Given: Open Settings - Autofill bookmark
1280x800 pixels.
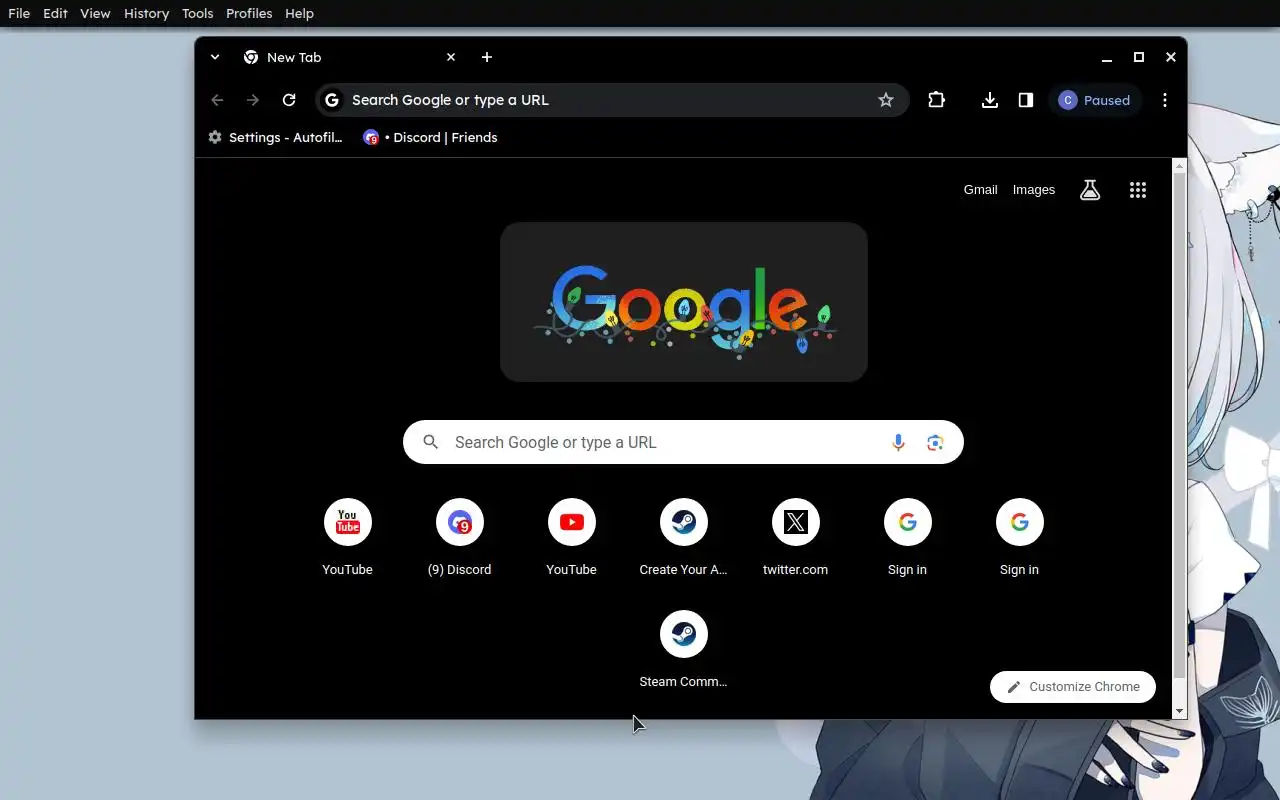Looking at the screenshot, I should [x=275, y=137].
